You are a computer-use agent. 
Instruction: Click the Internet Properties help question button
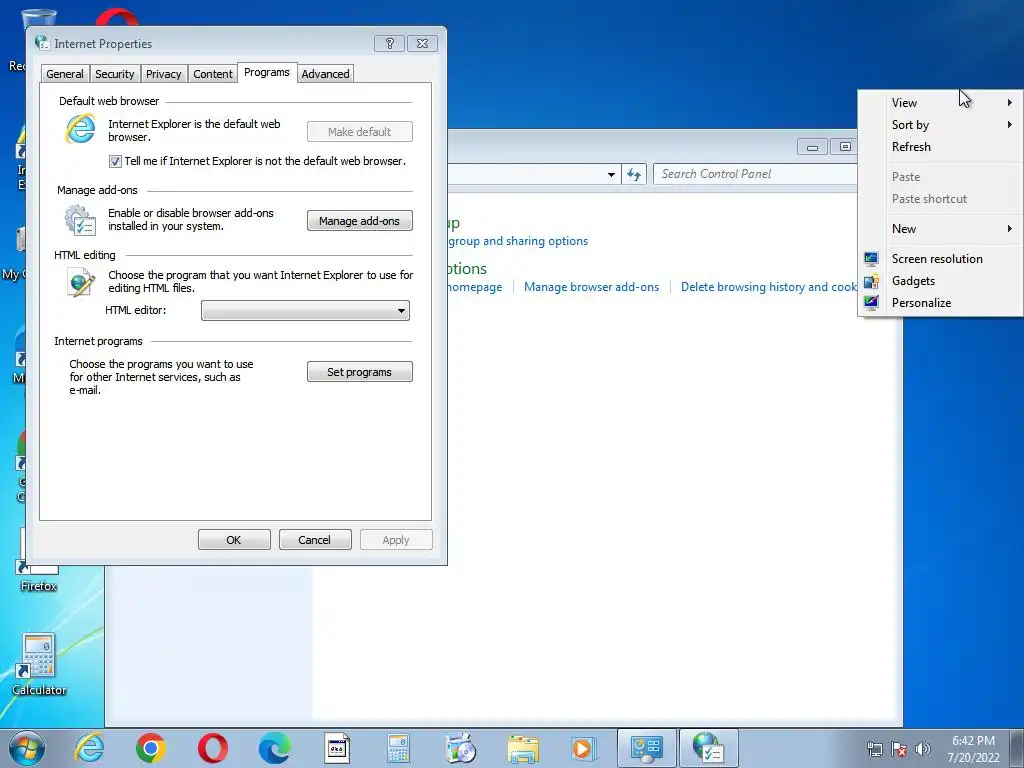click(389, 43)
